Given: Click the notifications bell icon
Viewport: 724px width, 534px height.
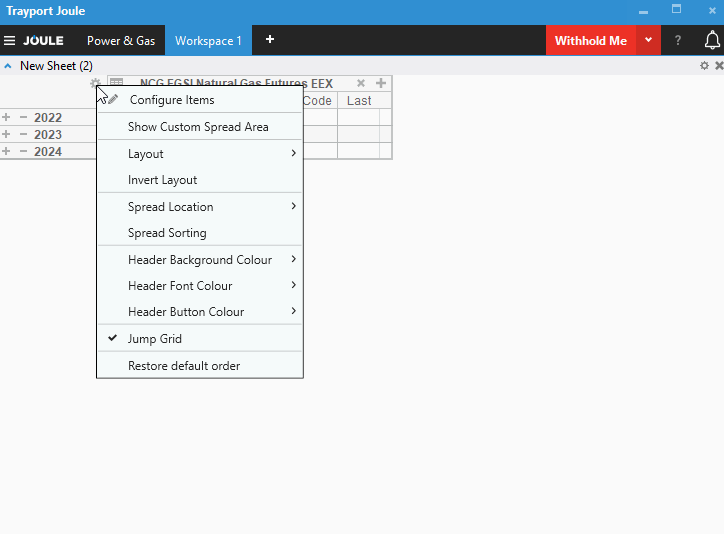Looking at the screenshot, I should point(712,41).
